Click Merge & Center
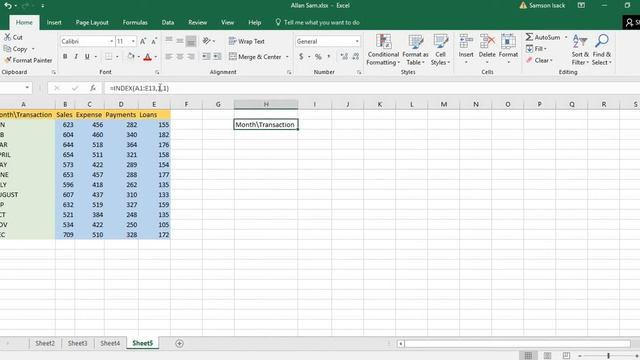 255,57
